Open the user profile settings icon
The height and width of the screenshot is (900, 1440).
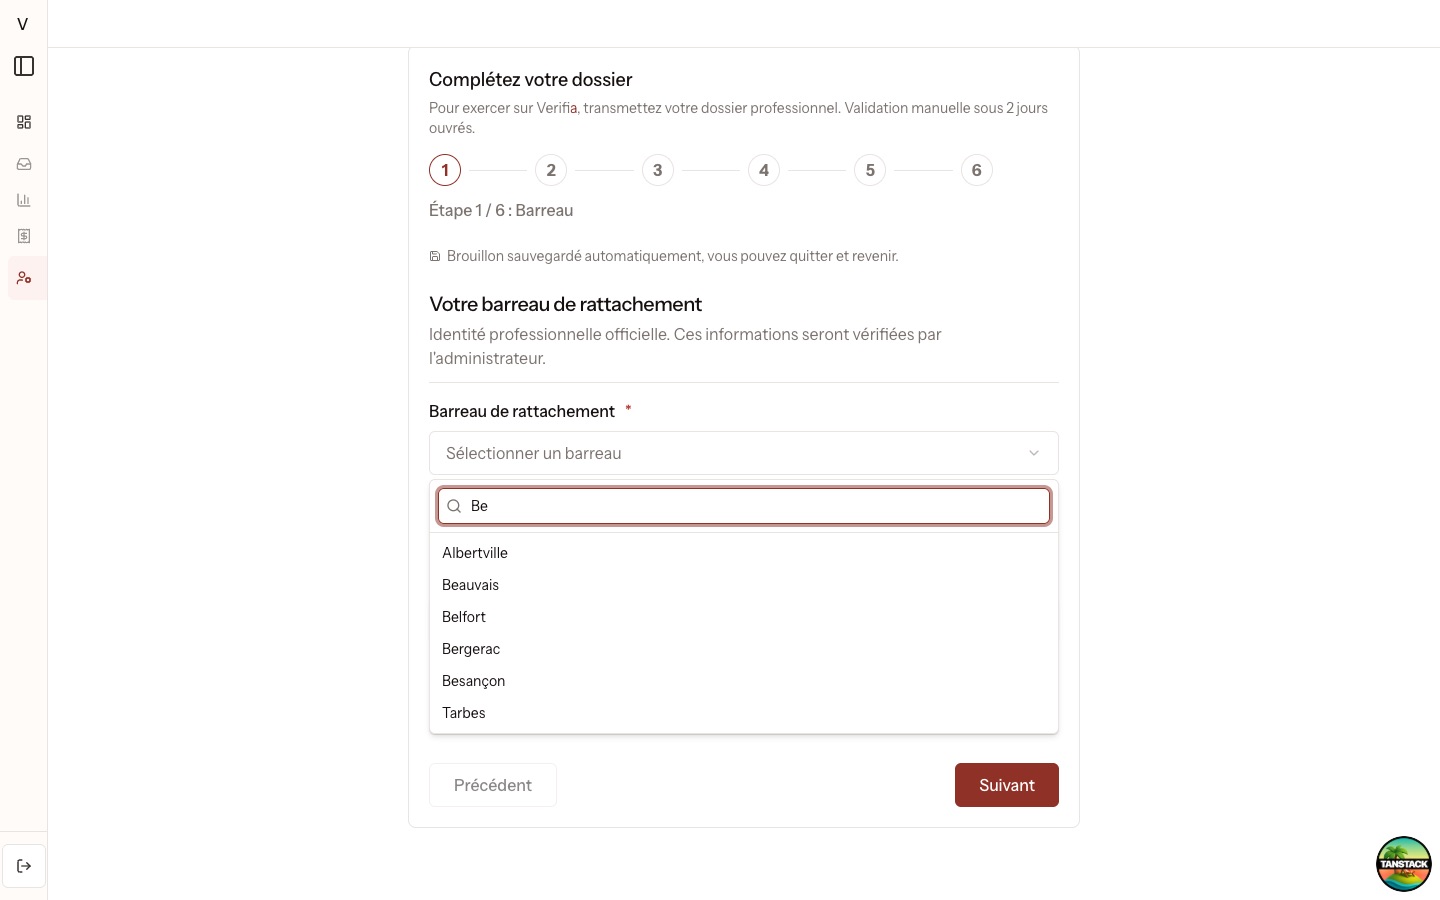click(x=24, y=278)
